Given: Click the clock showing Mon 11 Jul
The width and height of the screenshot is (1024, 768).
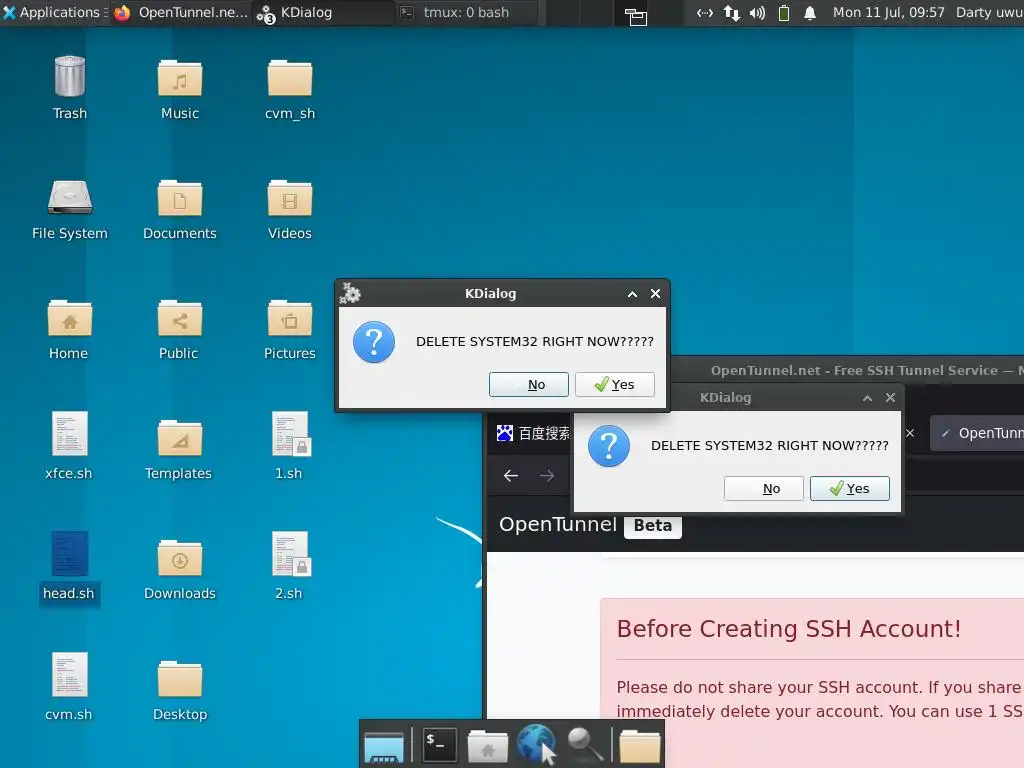Looking at the screenshot, I should click(888, 12).
